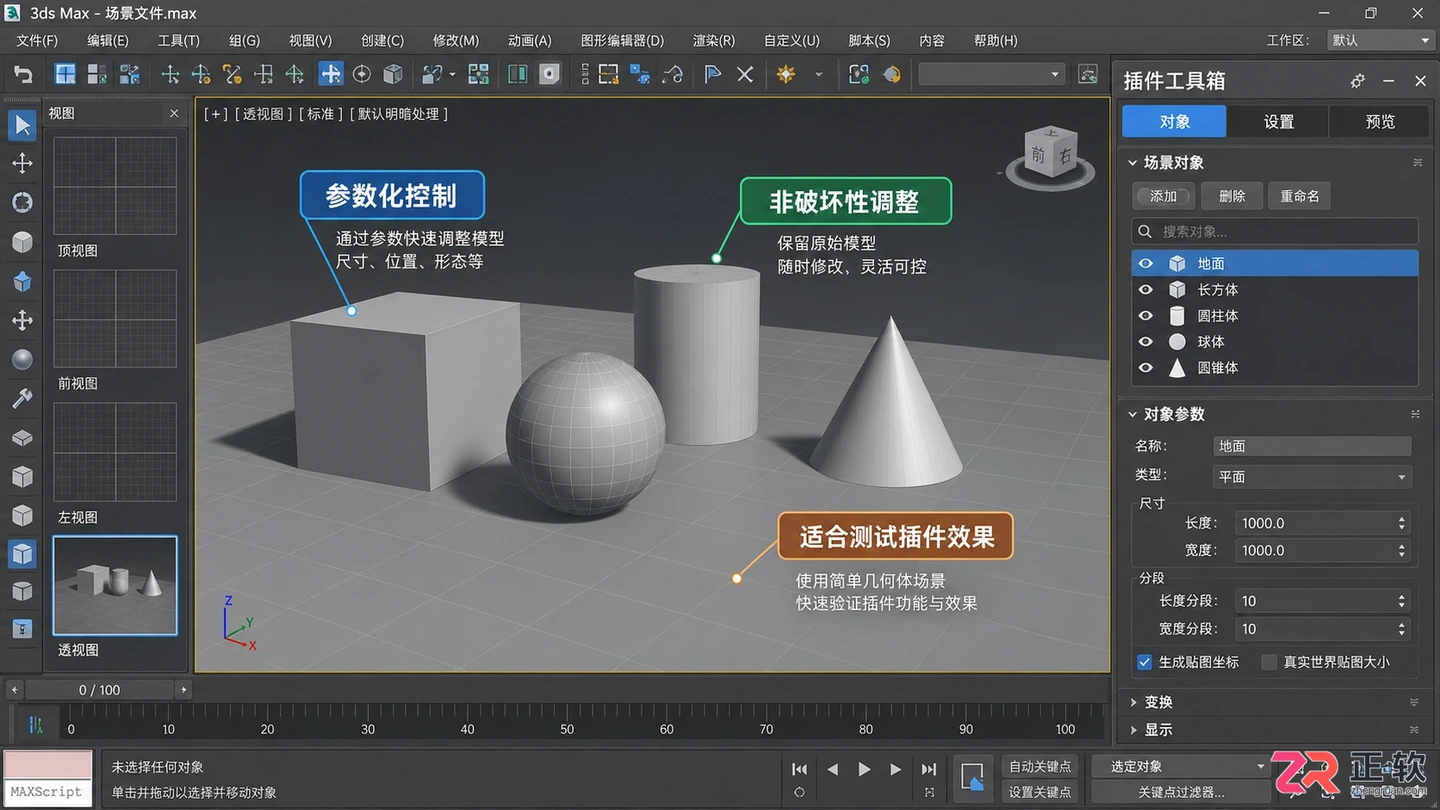Select the arrow selection tool in left sidebar
This screenshot has height=810, width=1440.
click(x=22, y=125)
